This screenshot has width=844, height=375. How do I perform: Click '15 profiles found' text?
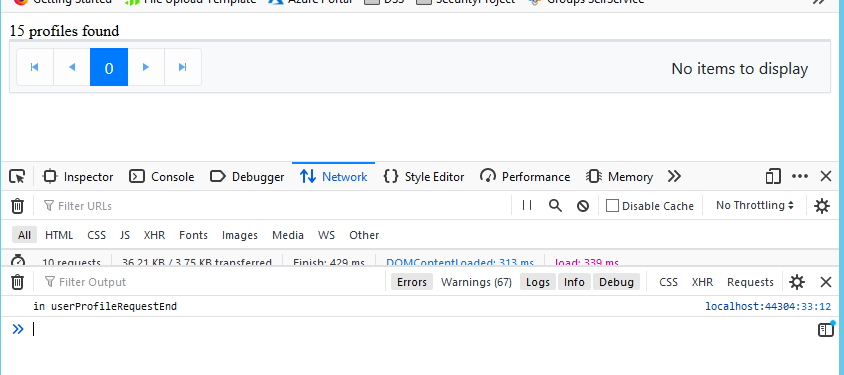click(x=65, y=31)
